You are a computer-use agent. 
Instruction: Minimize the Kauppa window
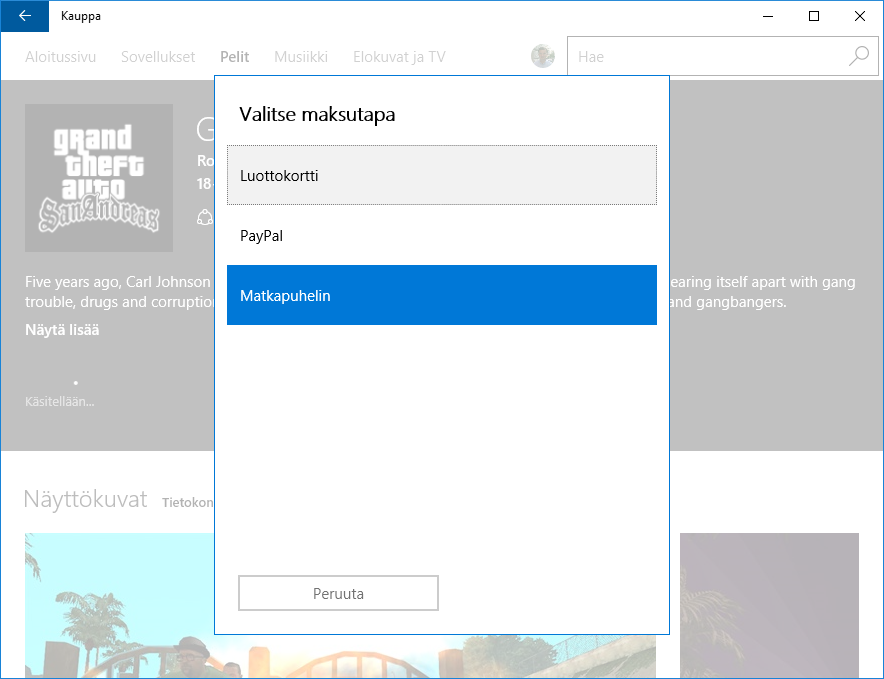click(x=768, y=16)
